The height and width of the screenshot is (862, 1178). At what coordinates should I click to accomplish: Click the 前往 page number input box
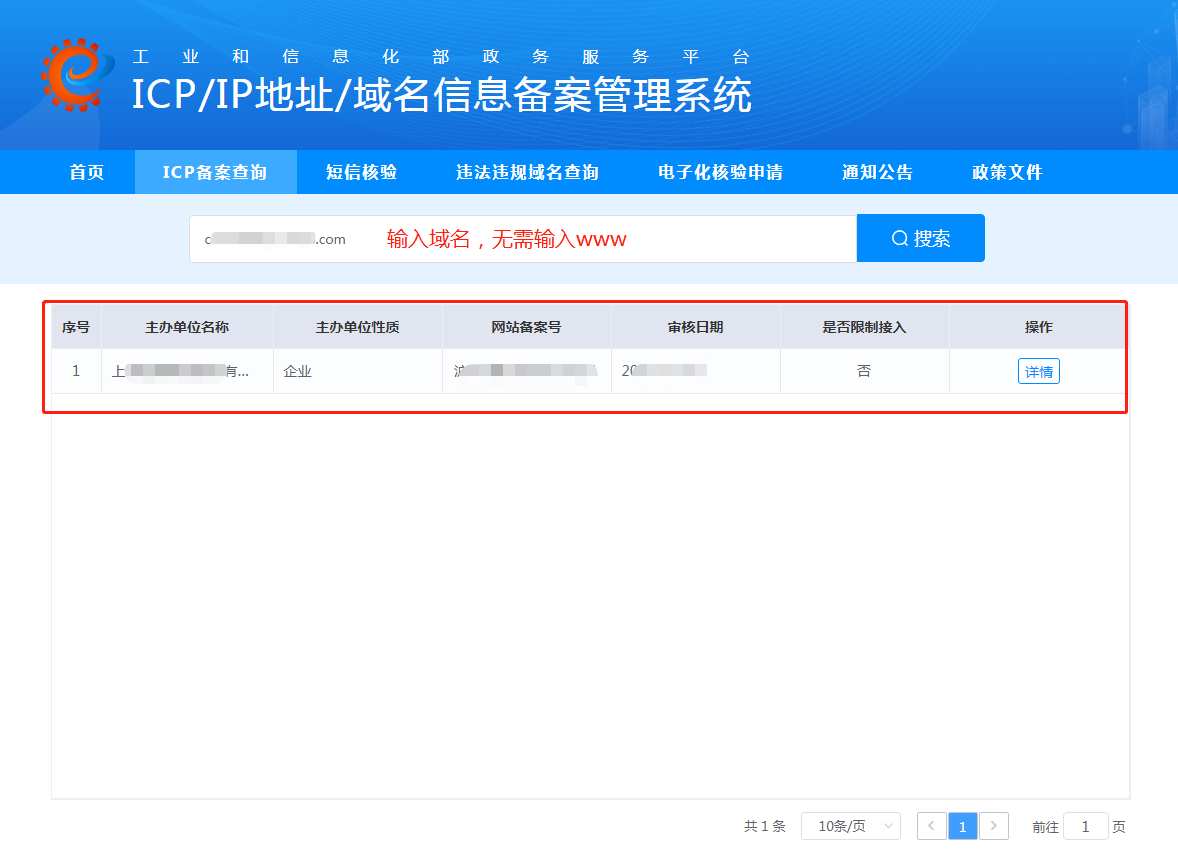point(1085,826)
